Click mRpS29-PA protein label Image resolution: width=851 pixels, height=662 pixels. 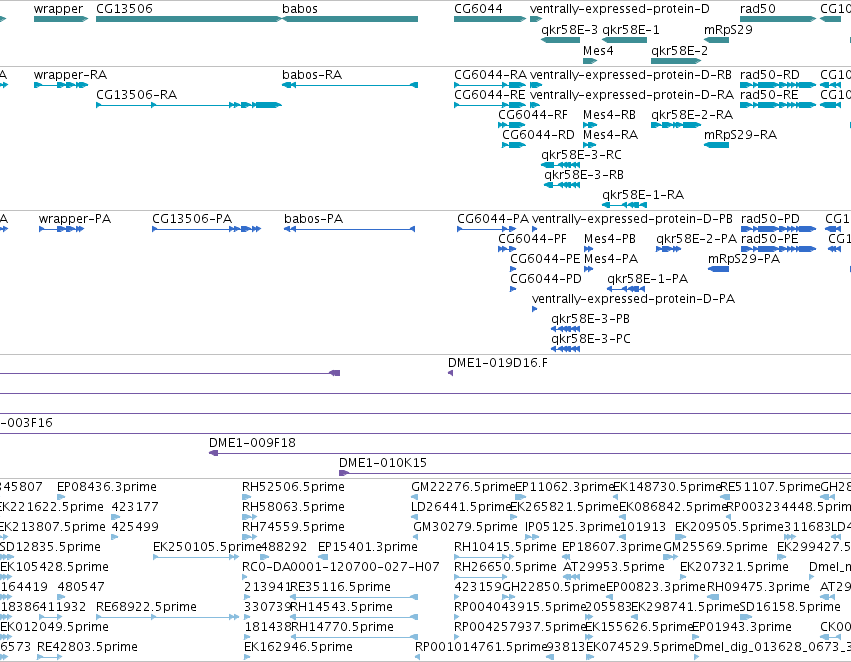(744, 259)
